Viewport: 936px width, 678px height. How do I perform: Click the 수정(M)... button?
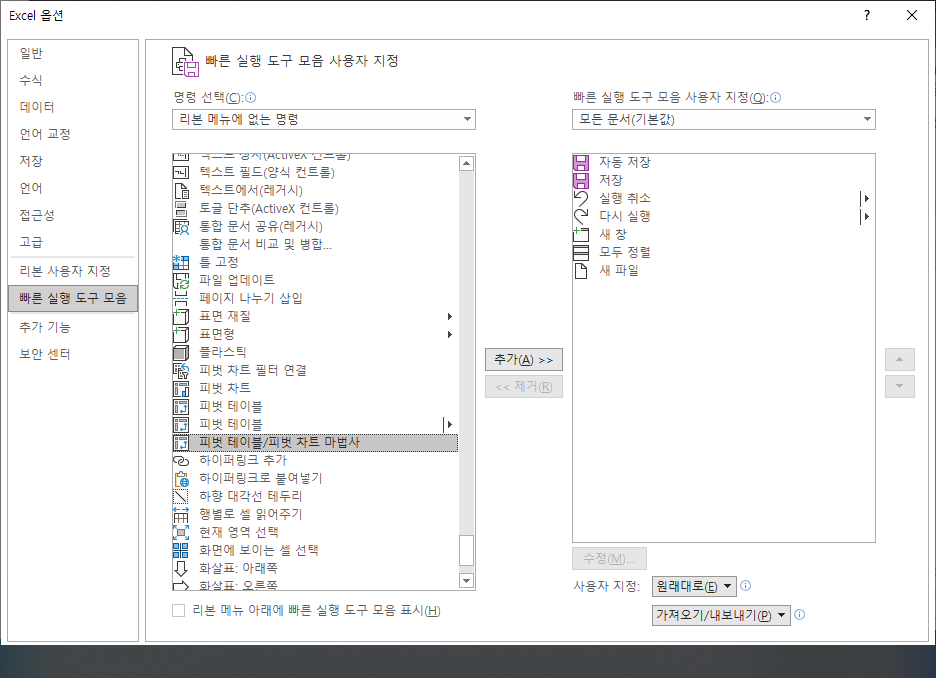(x=609, y=559)
